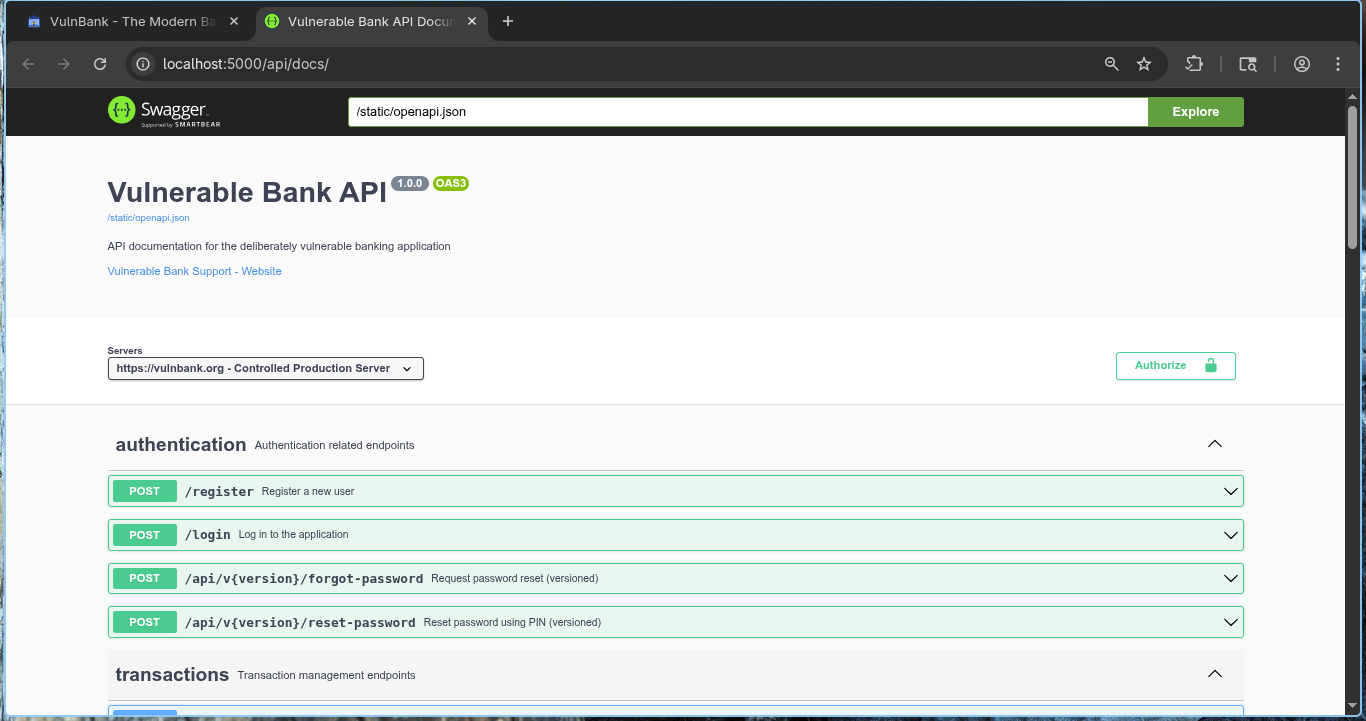
Task: Click the transactions section heading
Action: coord(172,674)
